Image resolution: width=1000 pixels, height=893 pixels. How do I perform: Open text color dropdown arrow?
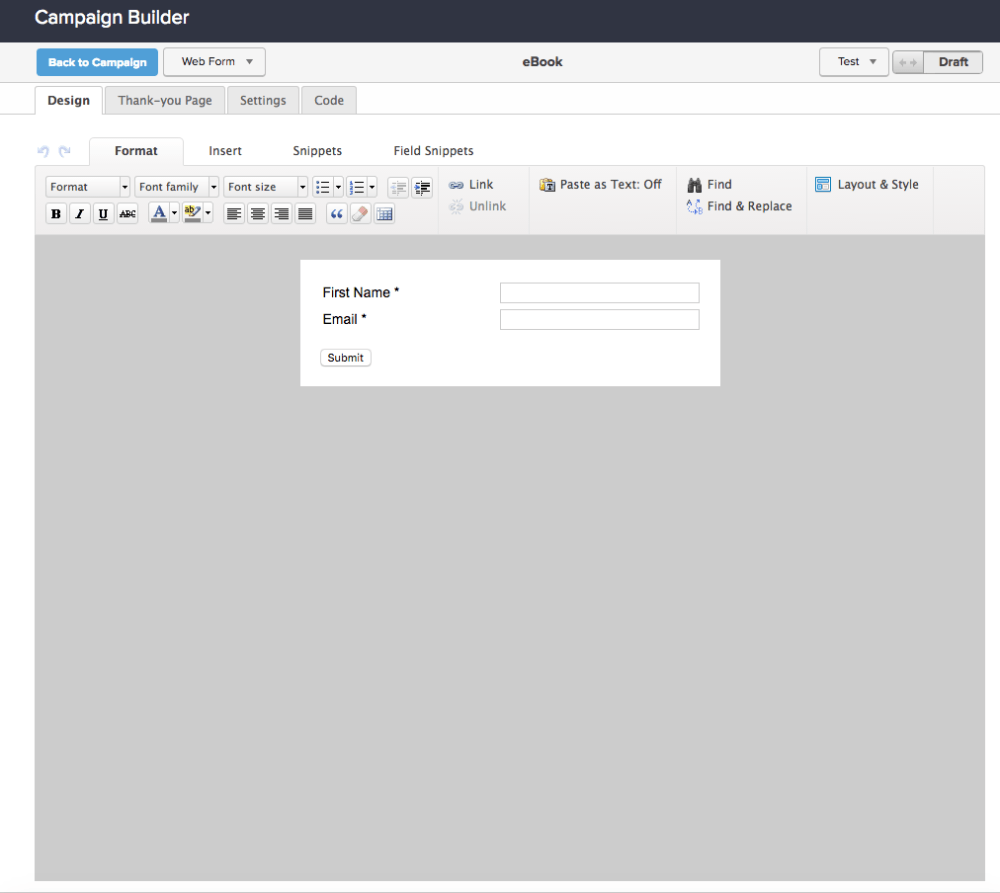coord(174,212)
